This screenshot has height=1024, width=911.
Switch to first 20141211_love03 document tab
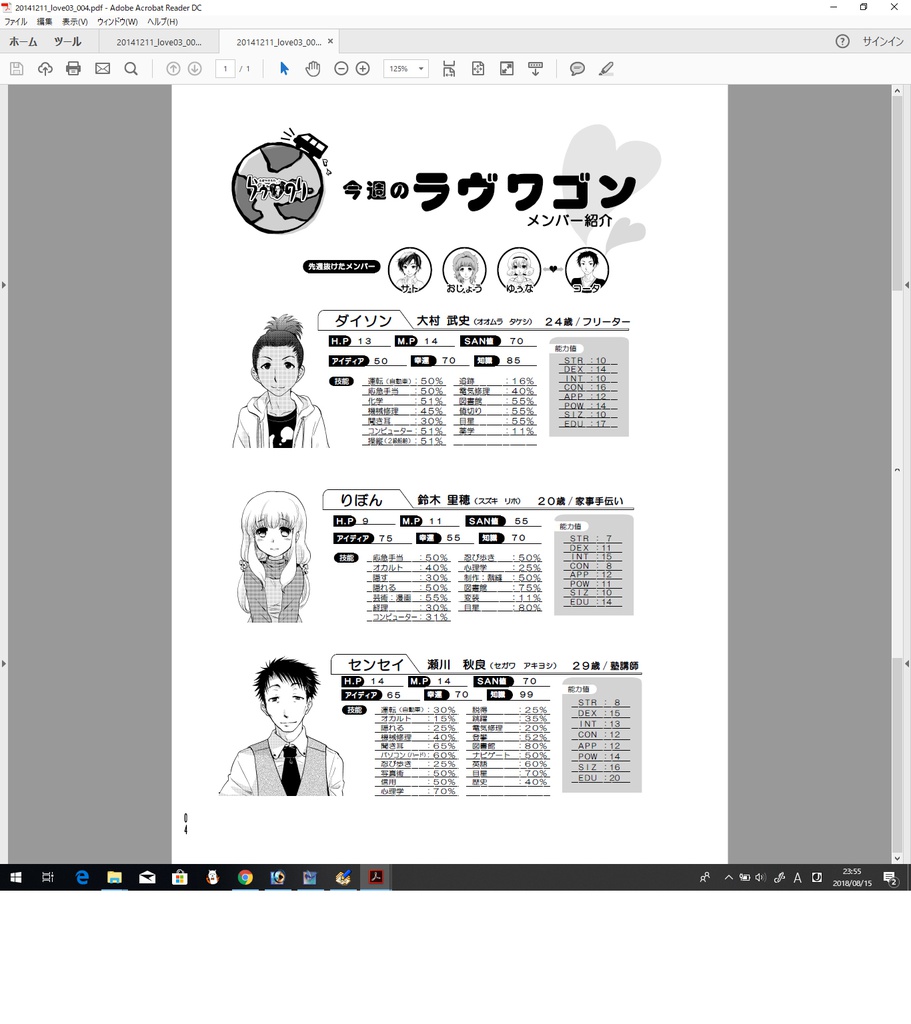coord(159,42)
